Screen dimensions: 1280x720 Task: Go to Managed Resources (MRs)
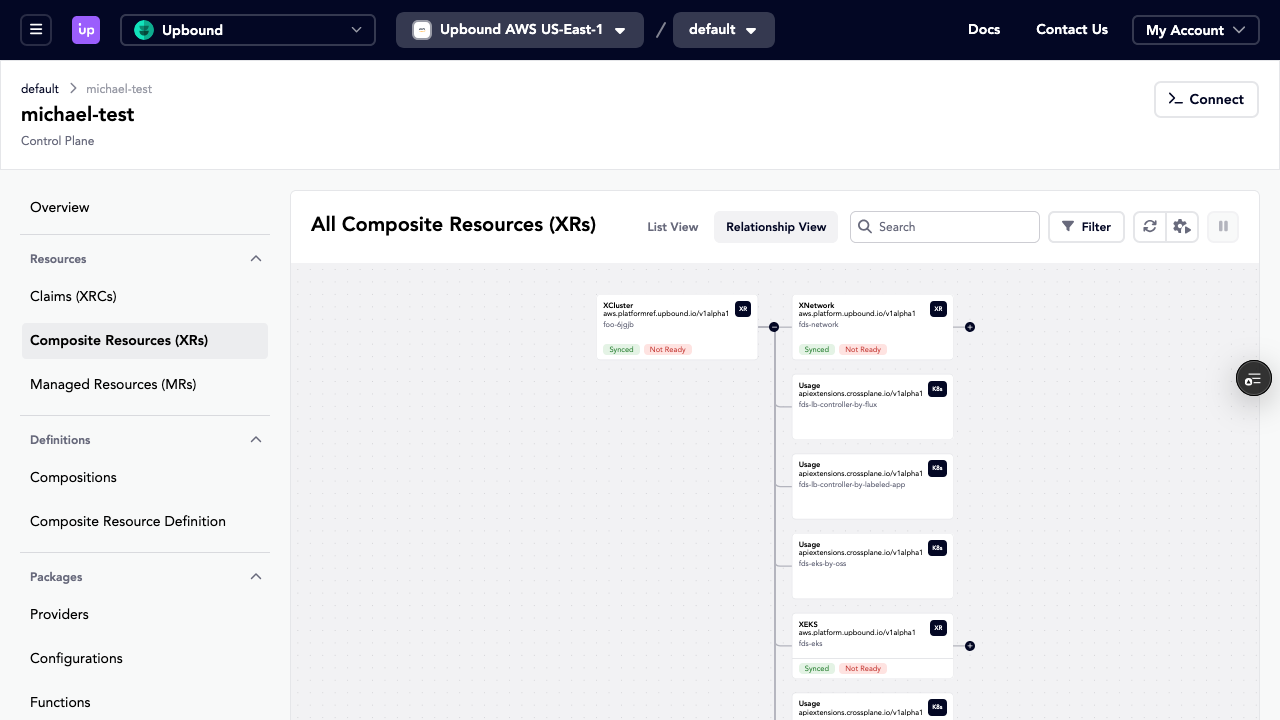113,384
